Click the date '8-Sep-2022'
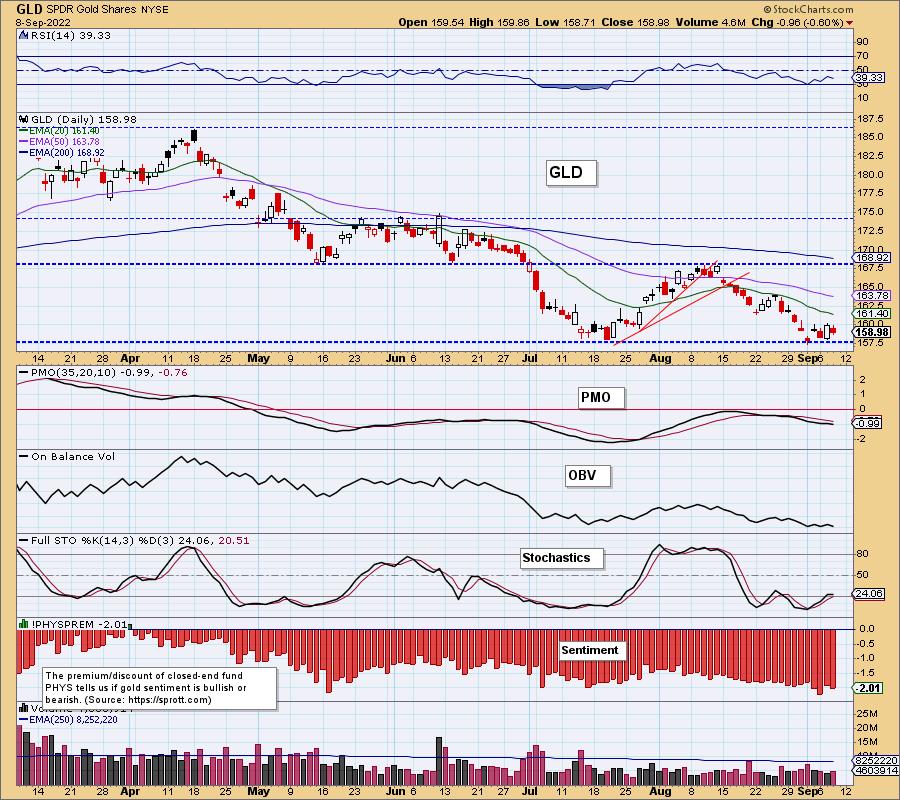The width and height of the screenshot is (900, 800). pos(44,22)
